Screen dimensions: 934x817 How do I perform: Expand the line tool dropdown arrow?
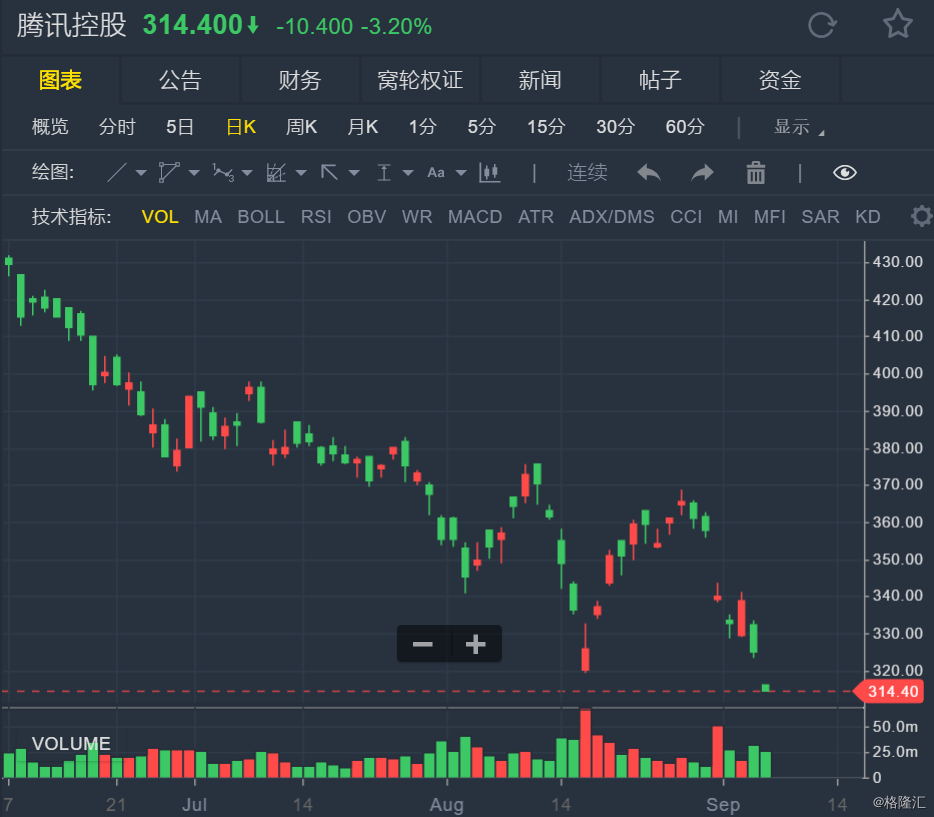(x=141, y=173)
